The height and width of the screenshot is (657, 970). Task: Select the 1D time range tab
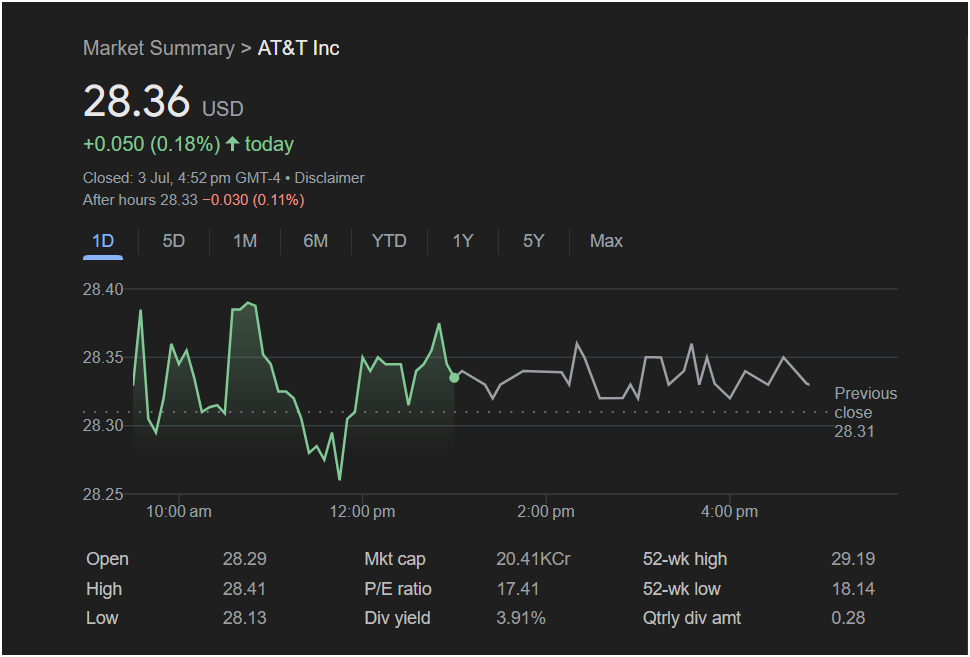tap(103, 241)
